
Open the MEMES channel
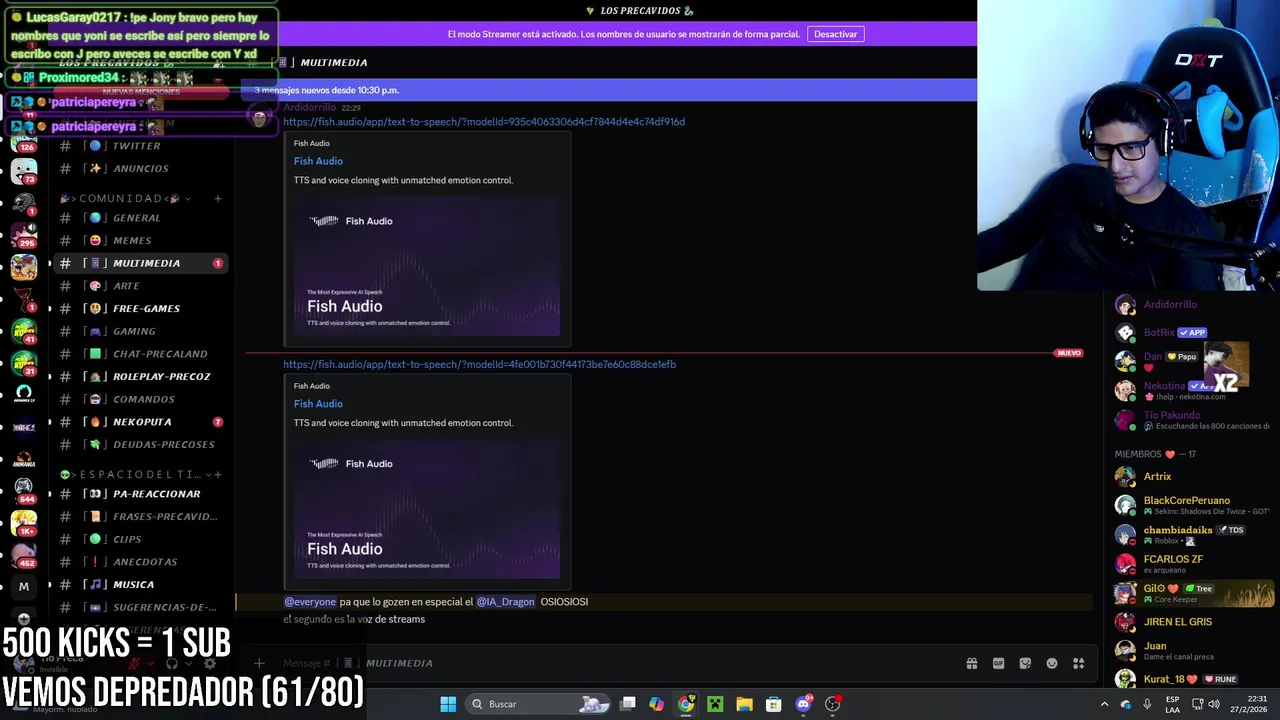140,240
